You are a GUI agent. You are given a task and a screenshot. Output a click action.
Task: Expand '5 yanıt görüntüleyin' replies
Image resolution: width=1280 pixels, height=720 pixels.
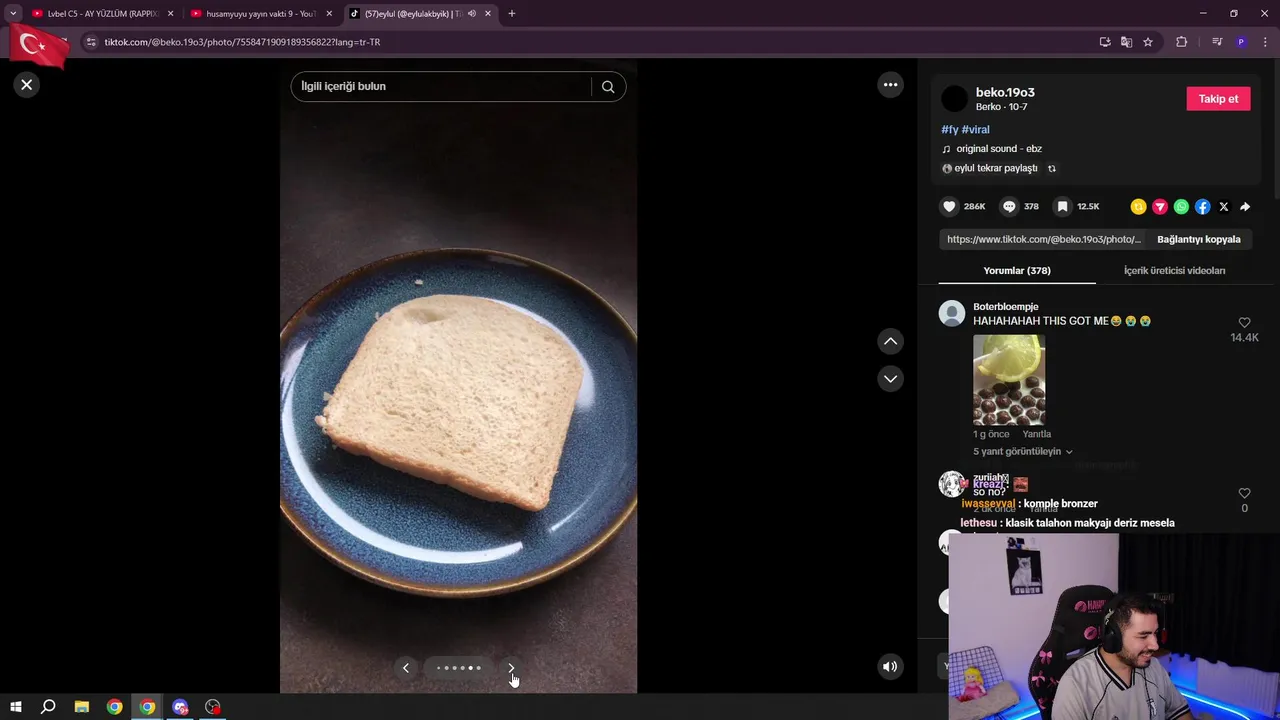[x=1023, y=452]
